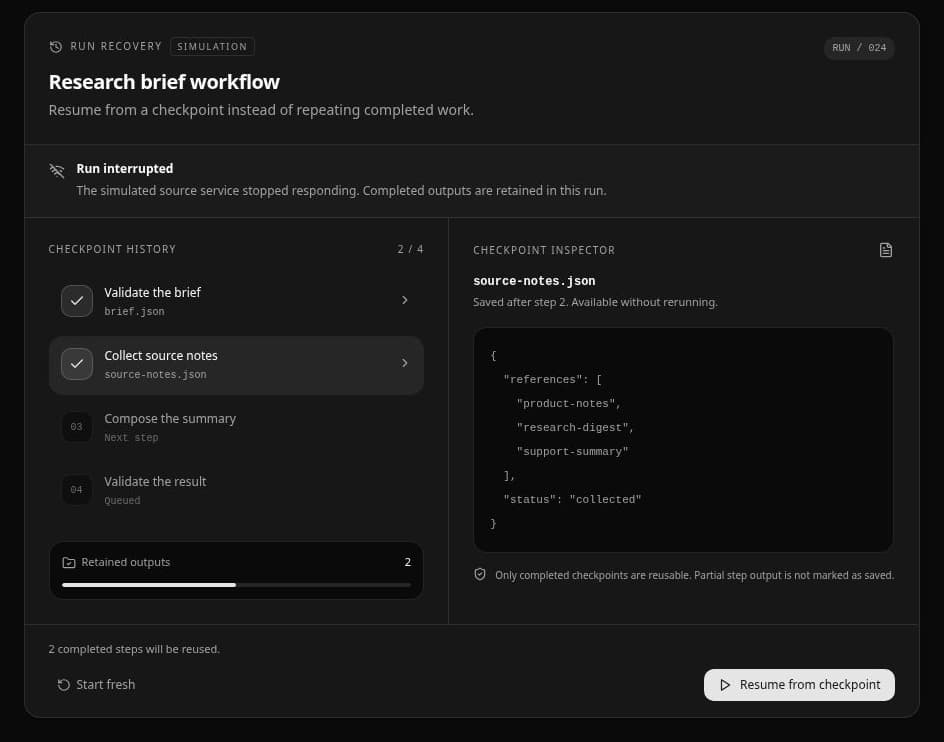
Task: Click the run recovery history icon
Action: click(56, 46)
